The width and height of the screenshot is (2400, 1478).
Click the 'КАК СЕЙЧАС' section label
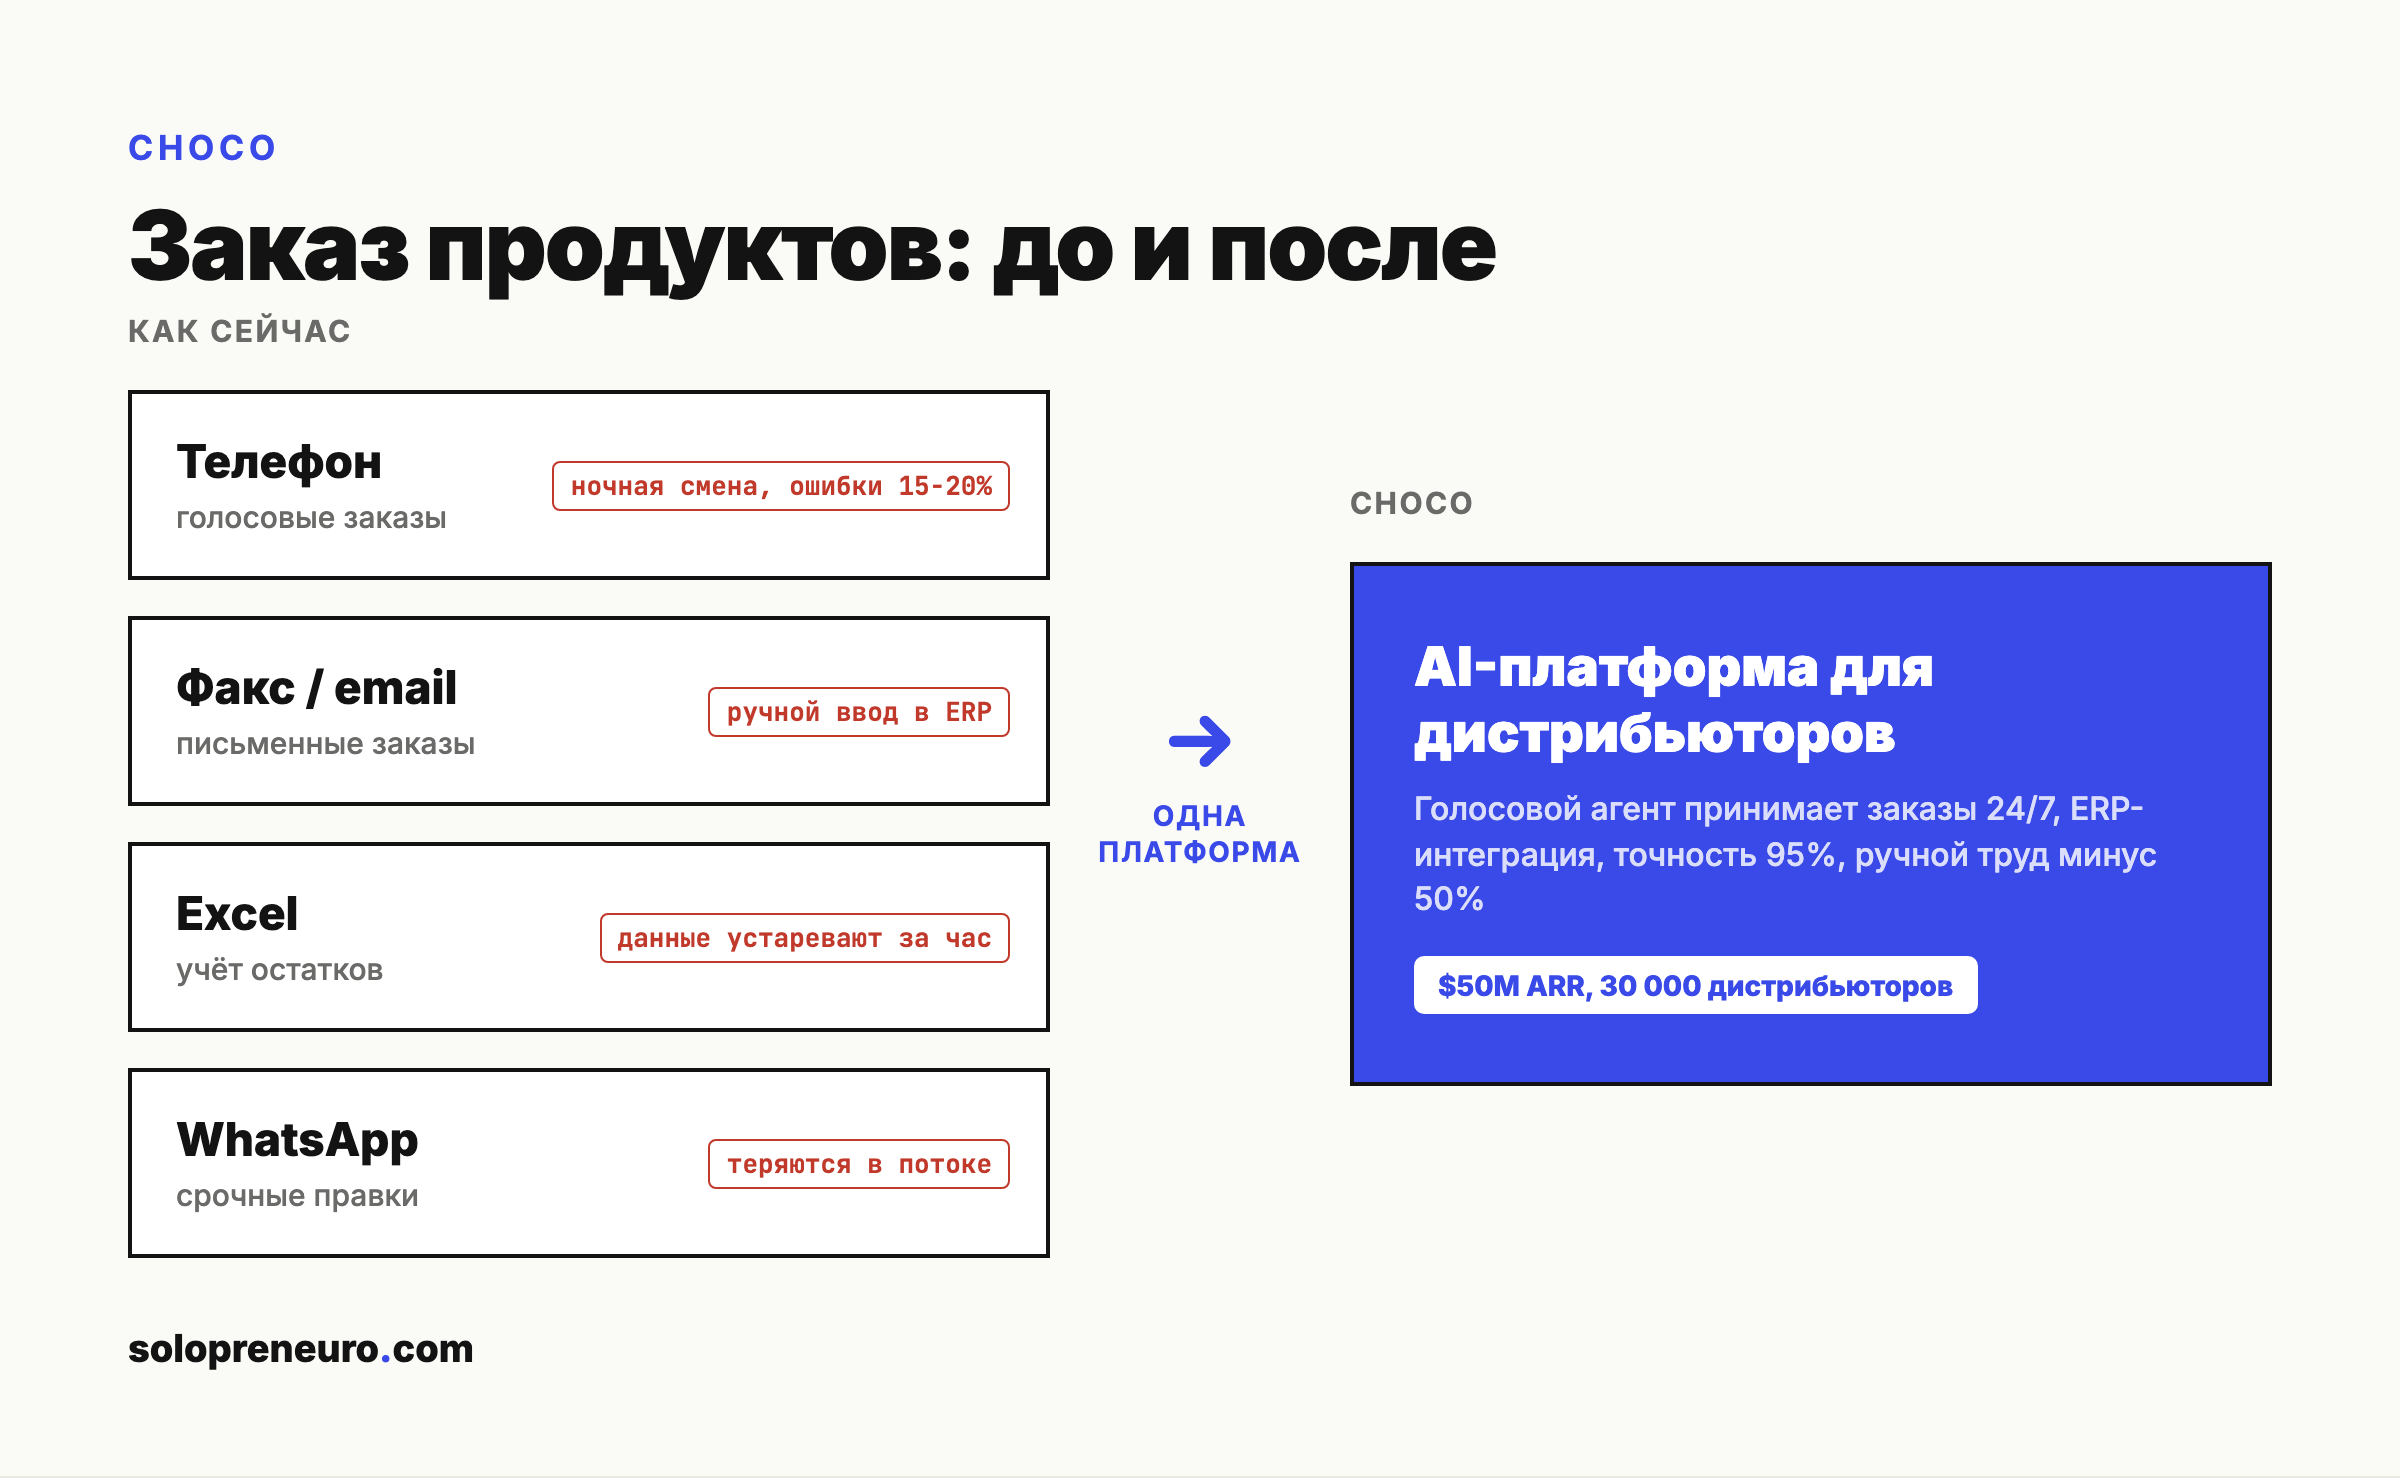point(239,331)
